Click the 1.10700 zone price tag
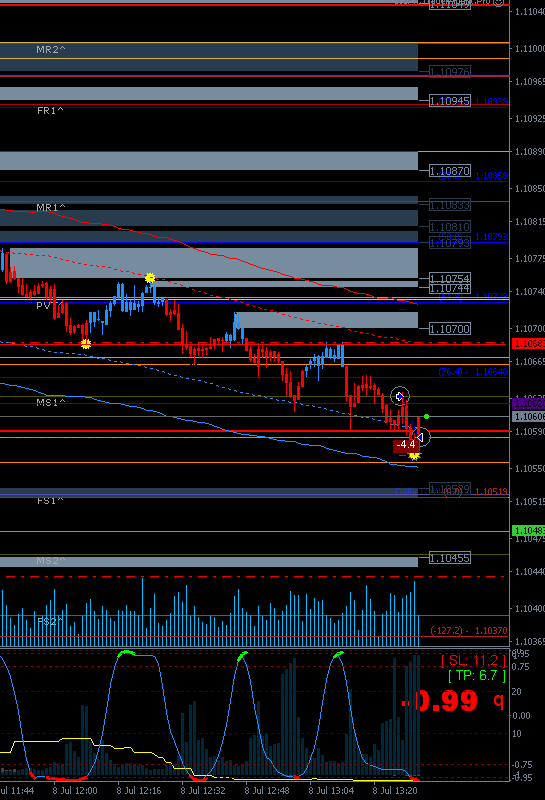545x800 pixels. point(450,329)
